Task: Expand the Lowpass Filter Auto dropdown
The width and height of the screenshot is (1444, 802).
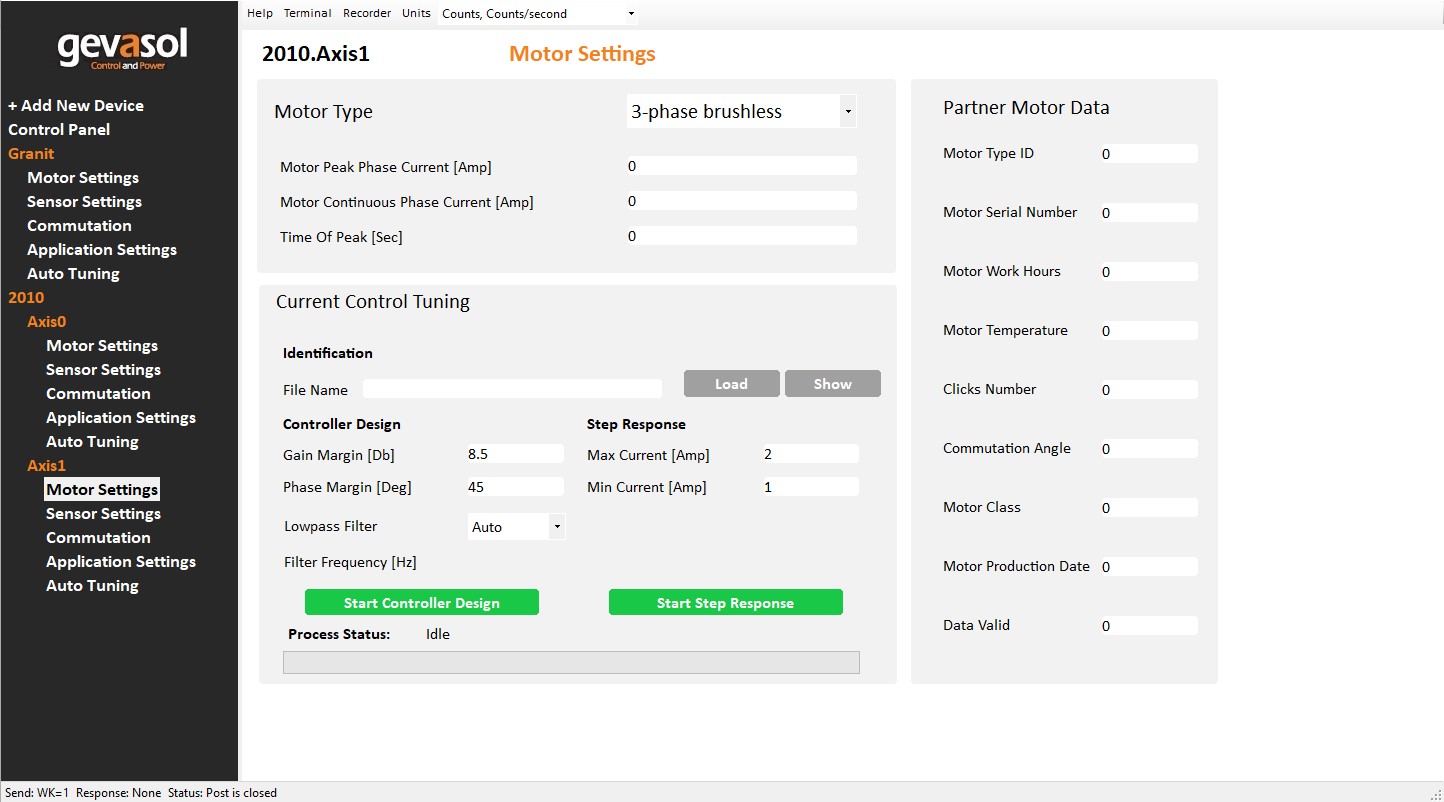Action: tap(516, 527)
